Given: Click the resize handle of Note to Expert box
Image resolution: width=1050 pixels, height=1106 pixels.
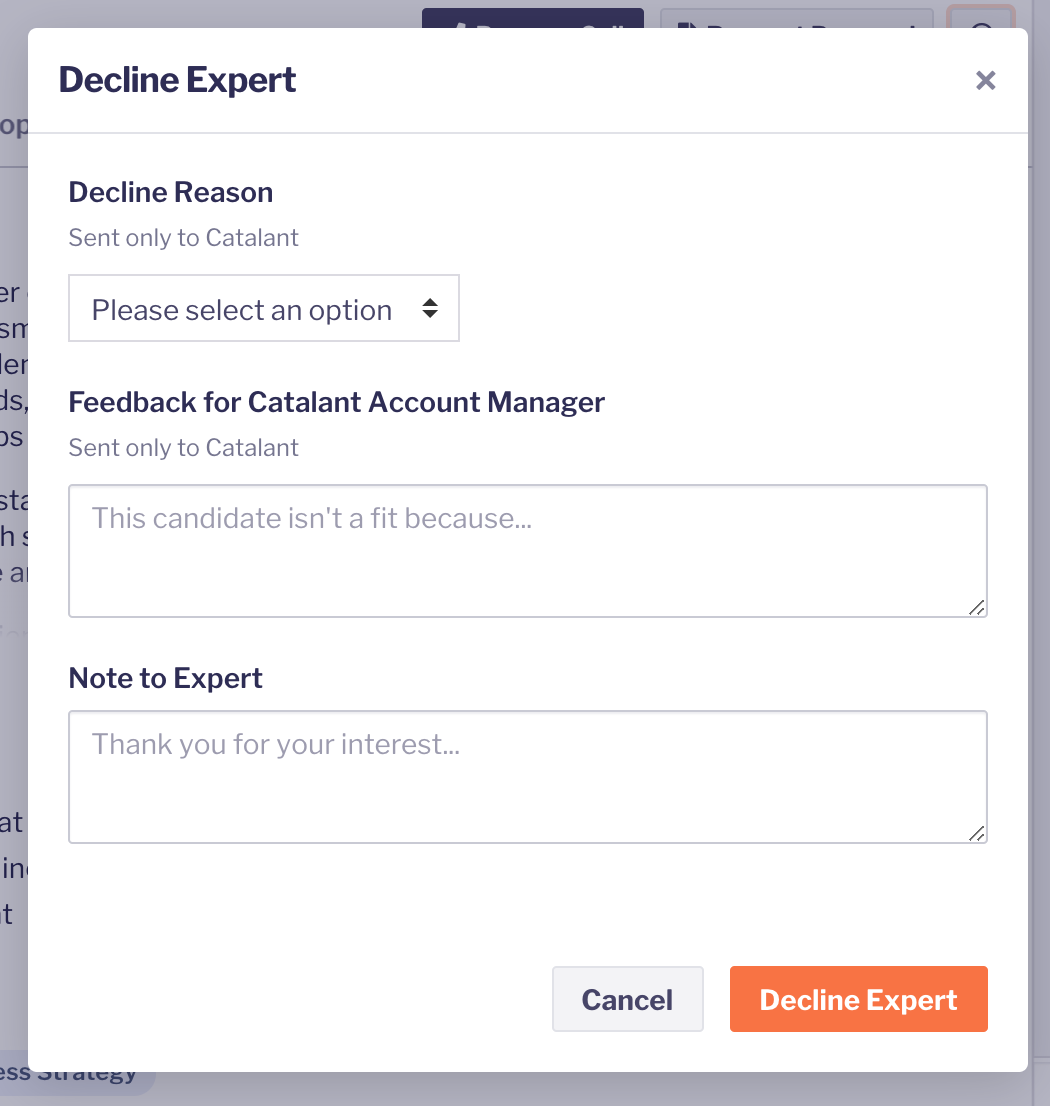Looking at the screenshot, I should click(x=977, y=833).
